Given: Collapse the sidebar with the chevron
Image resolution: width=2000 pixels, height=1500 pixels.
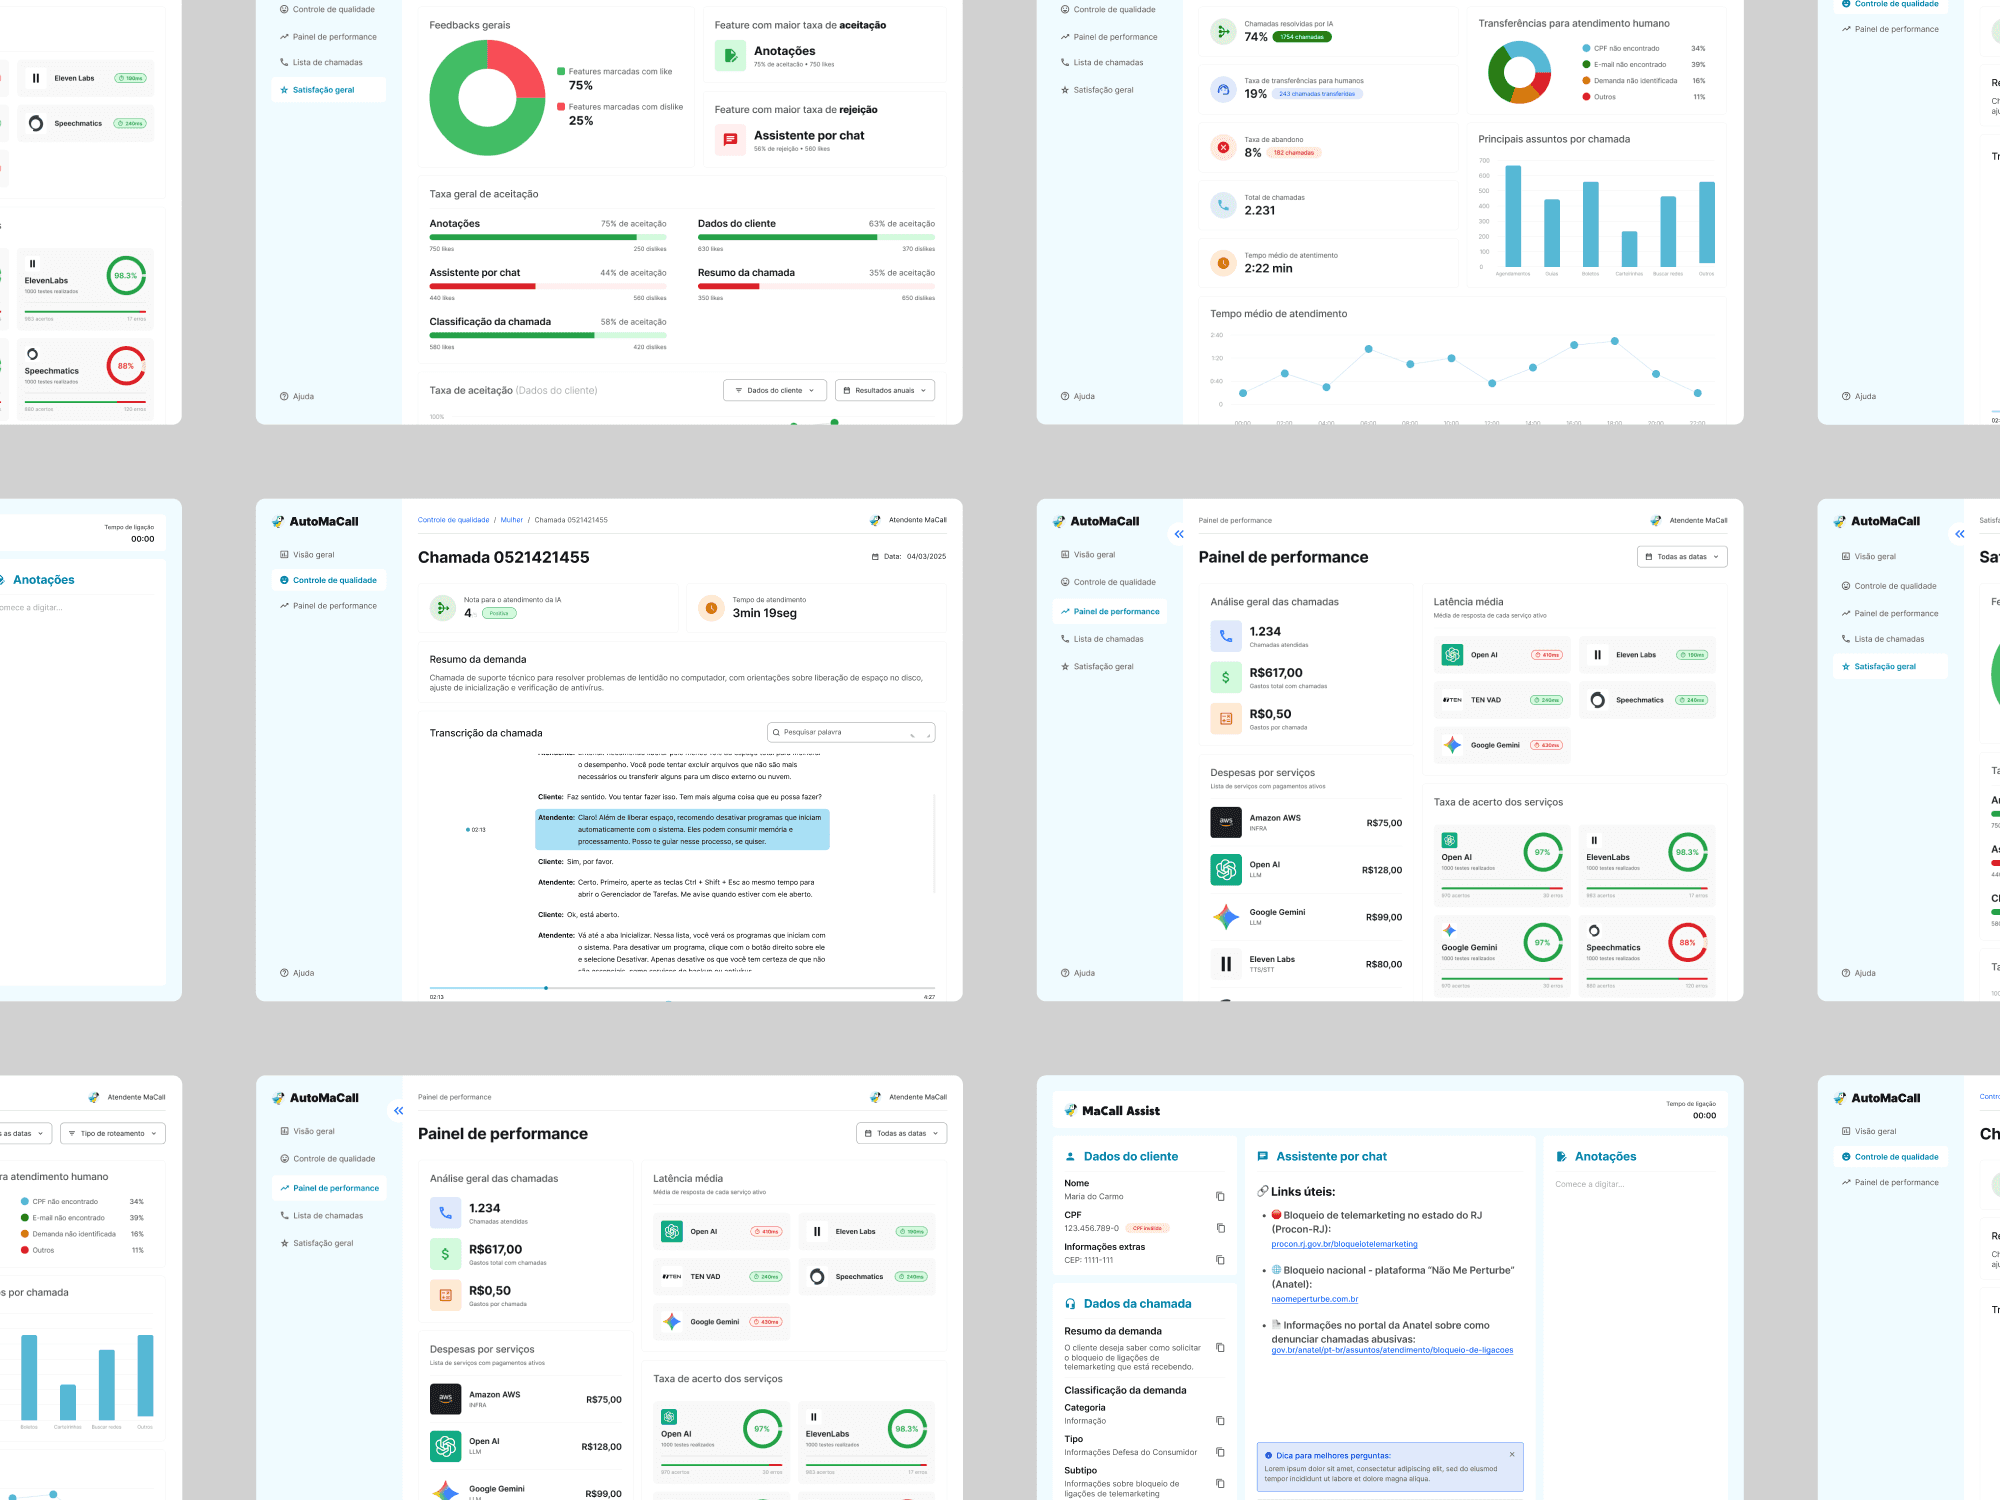Looking at the screenshot, I should (x=1178, y=534).
